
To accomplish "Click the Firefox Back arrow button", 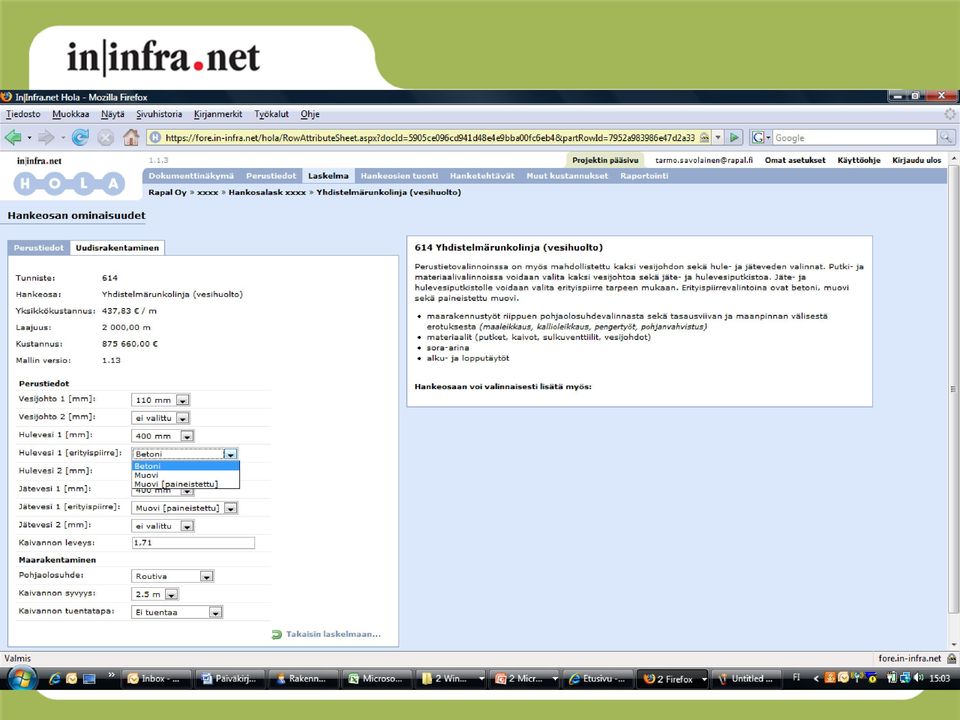I will click(13, 138).
